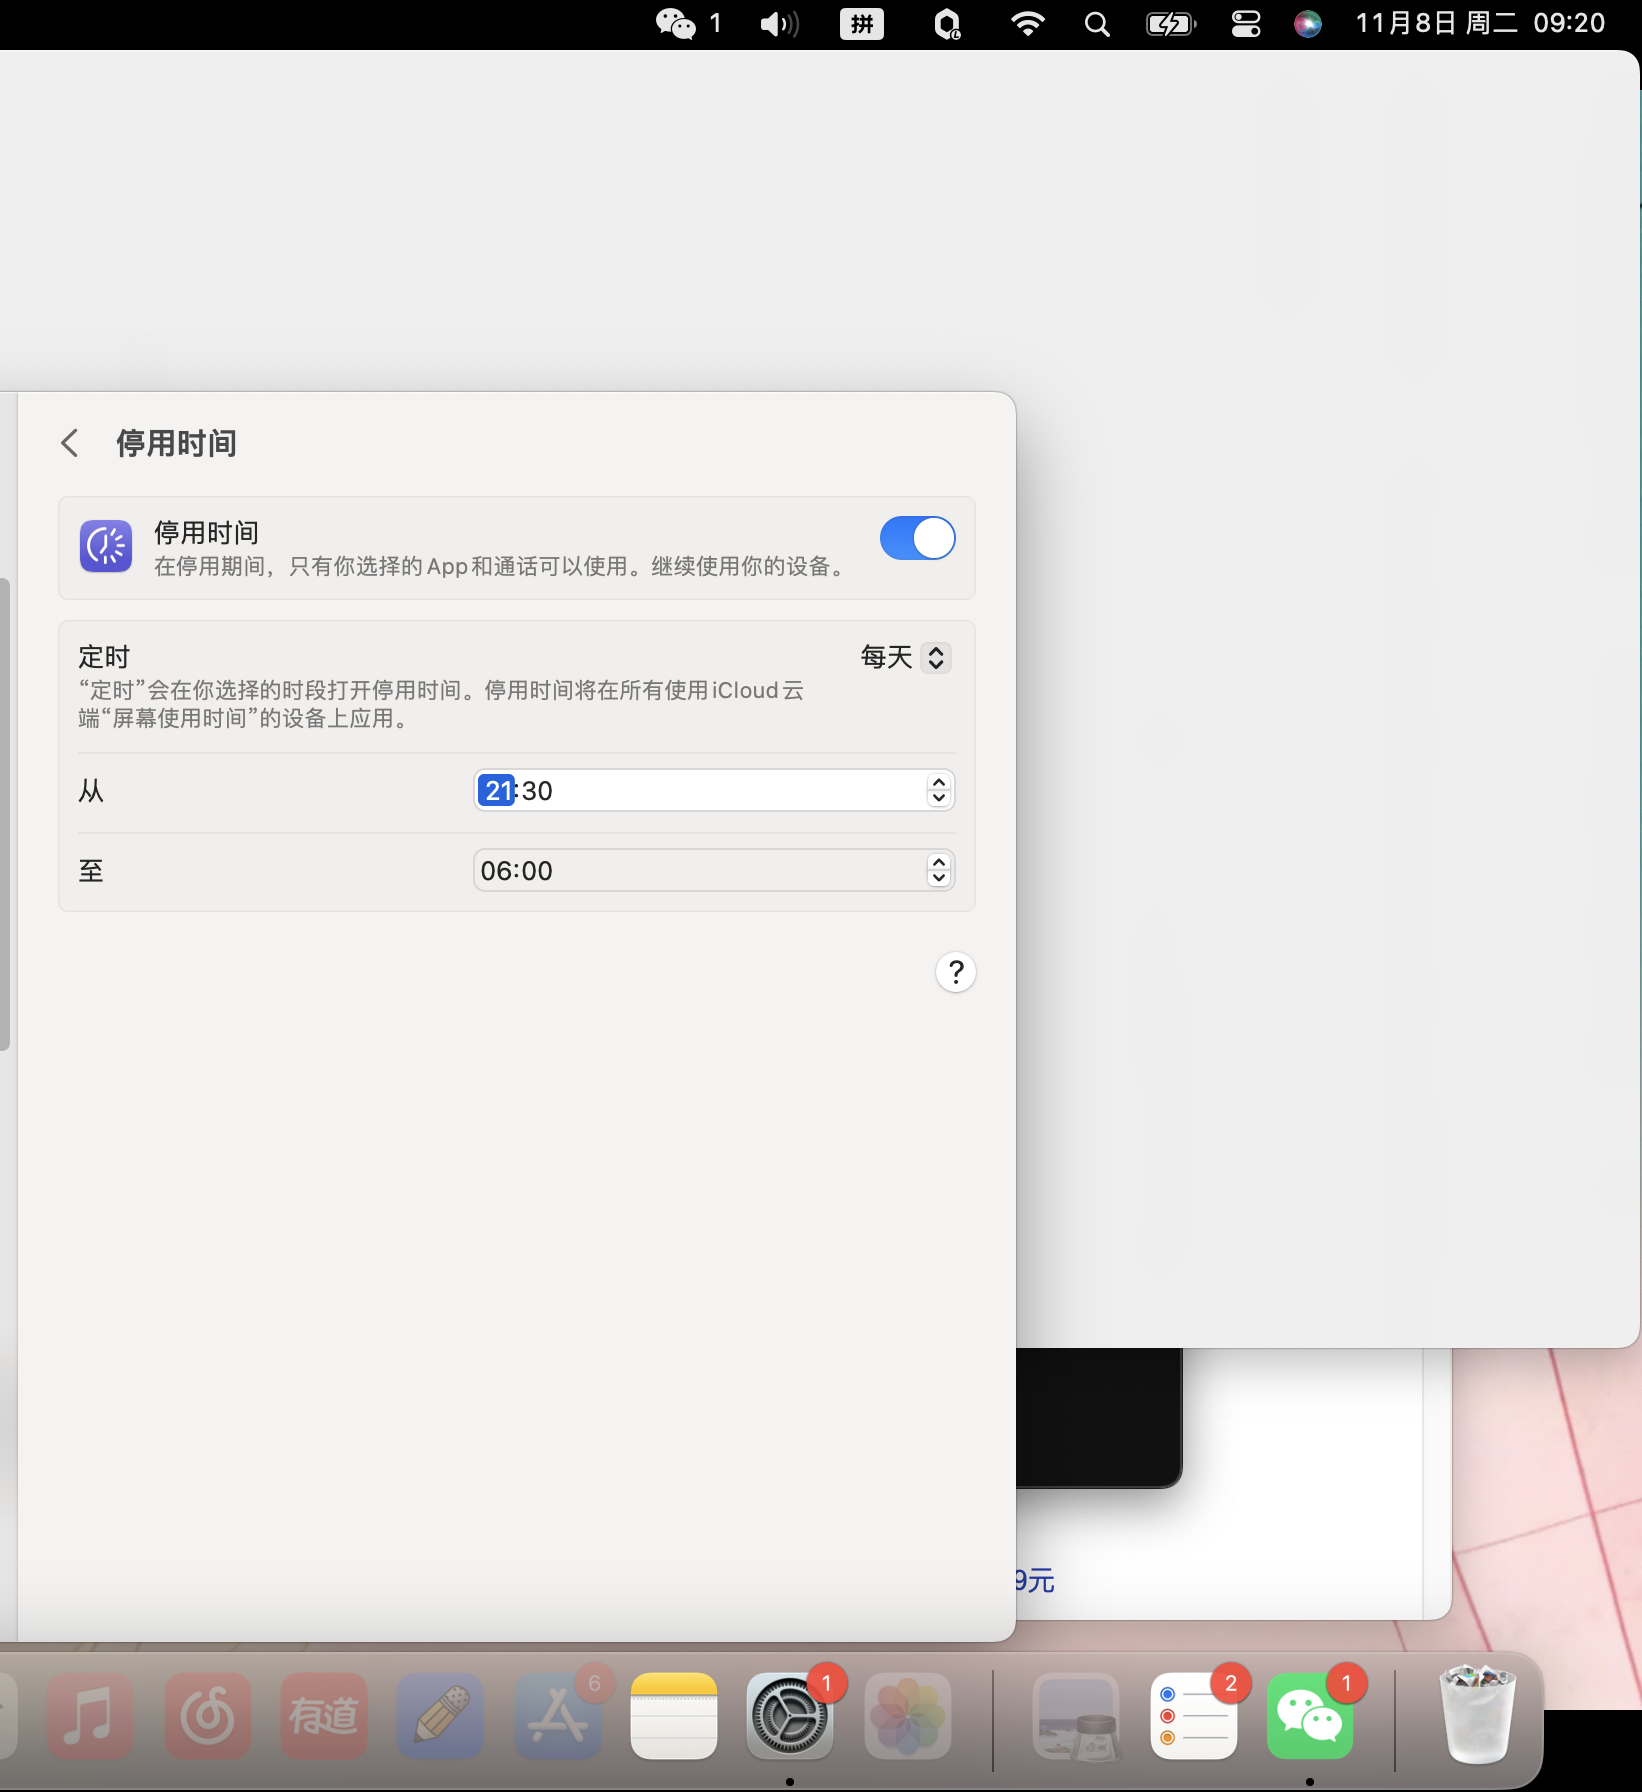The height and width of the screenshot is (1792, 1642).
Task: Click the date and time in menu bar
Action: tap(1479, 23)
